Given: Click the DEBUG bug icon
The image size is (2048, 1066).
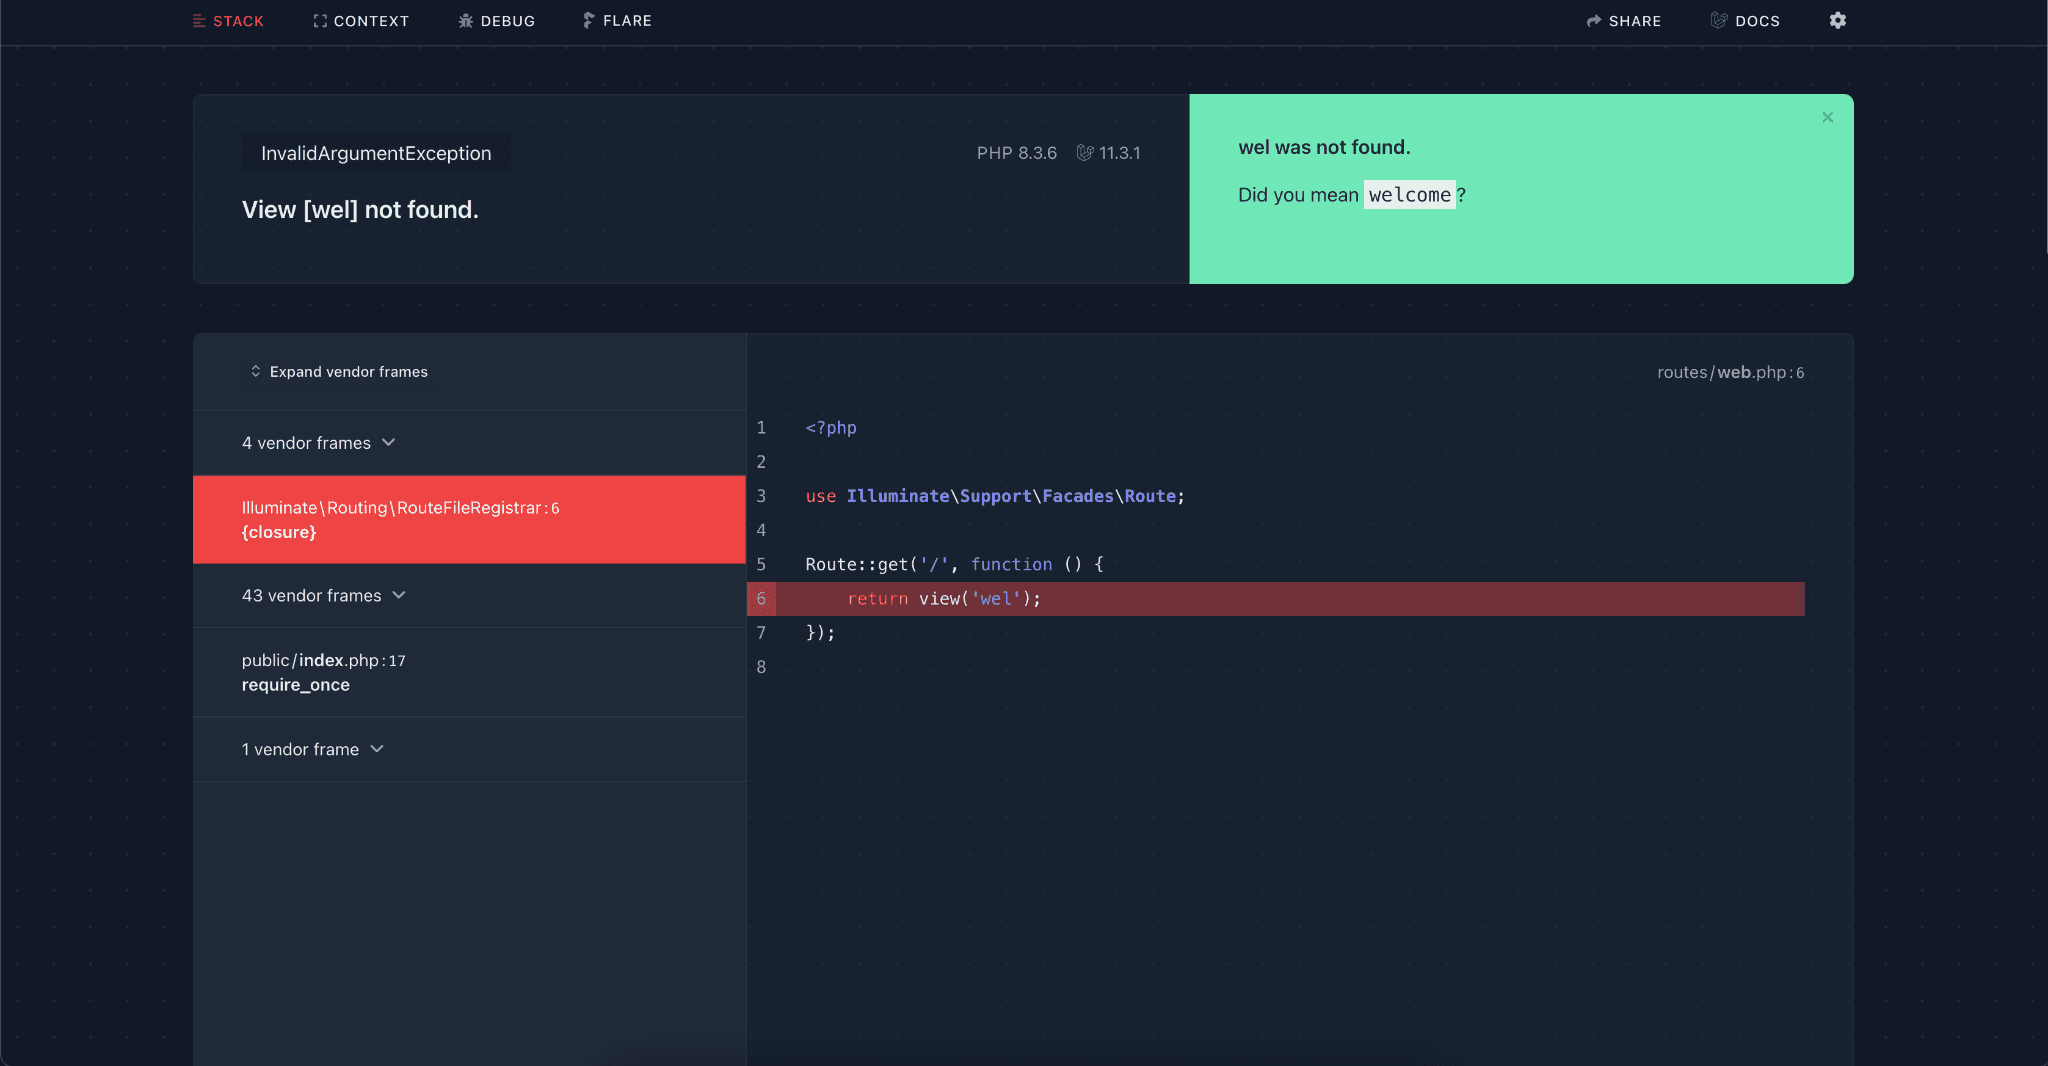Looking at the screenshot, I should 465,20.
